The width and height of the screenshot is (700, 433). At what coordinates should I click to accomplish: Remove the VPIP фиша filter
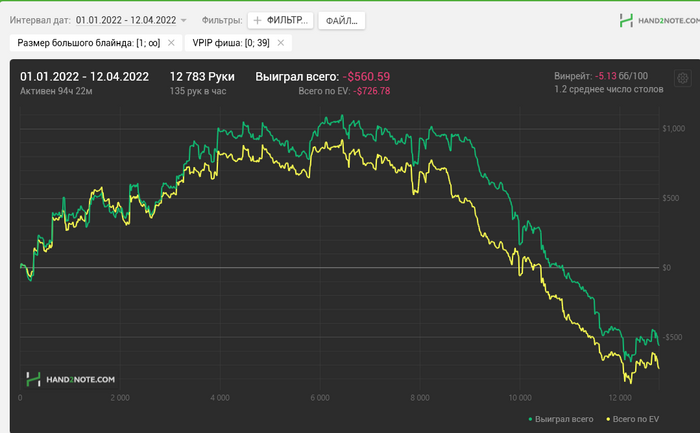click(280, 43)
